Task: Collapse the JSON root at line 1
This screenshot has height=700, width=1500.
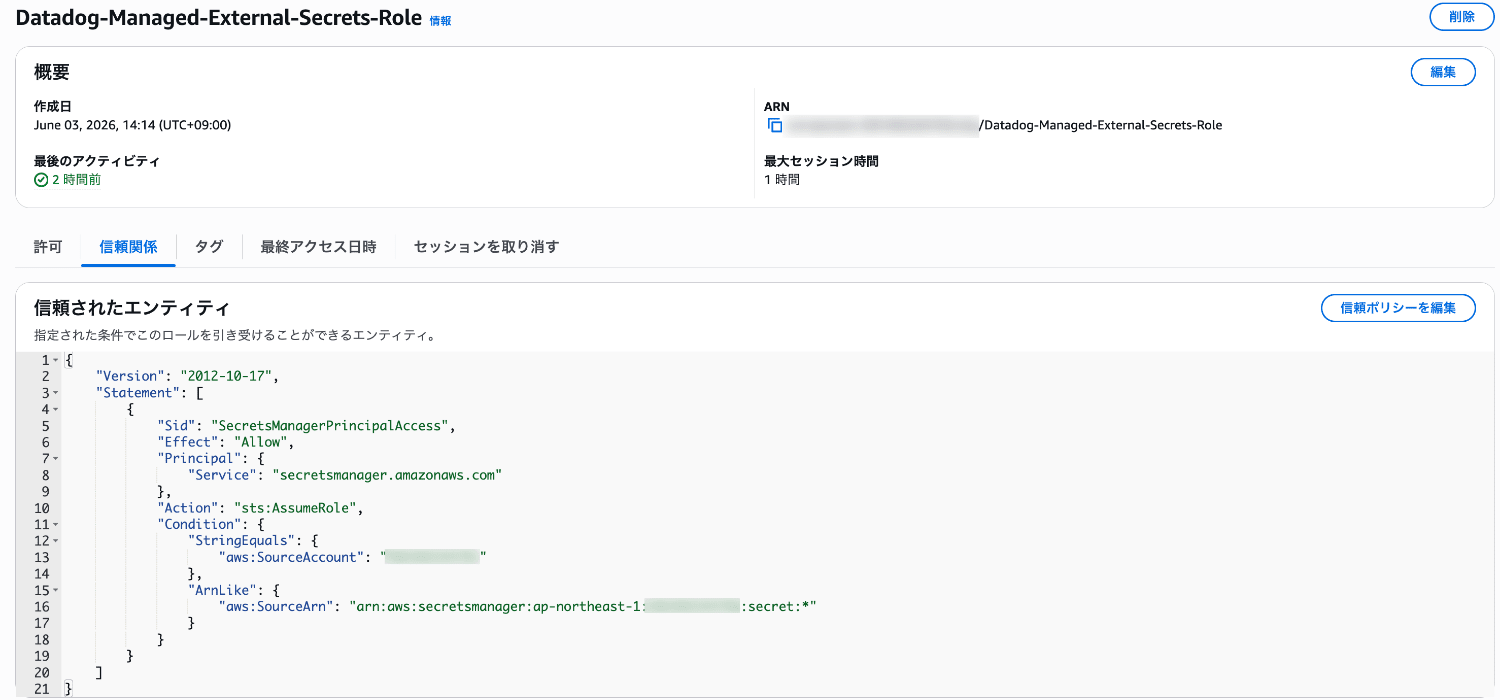Action: coord(56,360)
